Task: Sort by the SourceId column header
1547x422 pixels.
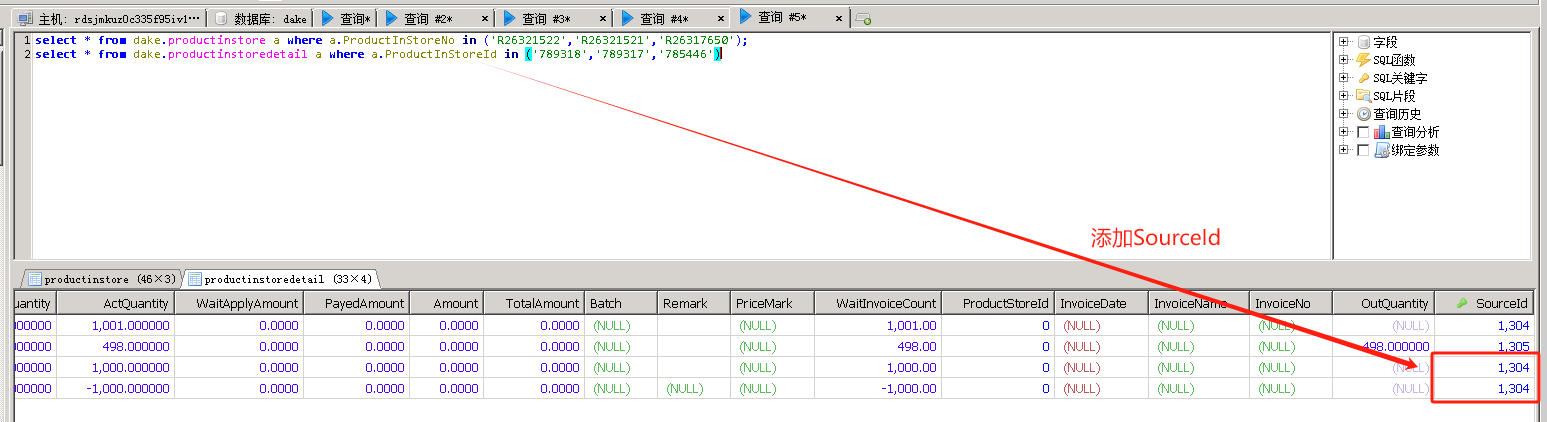Action: 1484,303
